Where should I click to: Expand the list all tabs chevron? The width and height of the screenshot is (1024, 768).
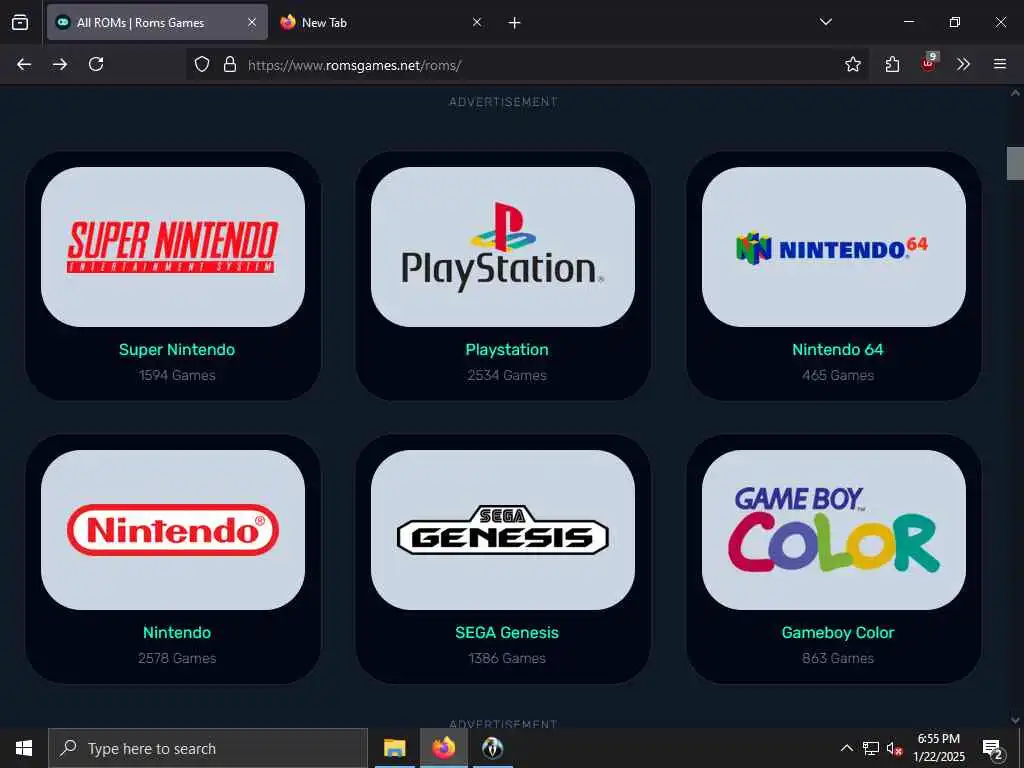click(825, 22)
